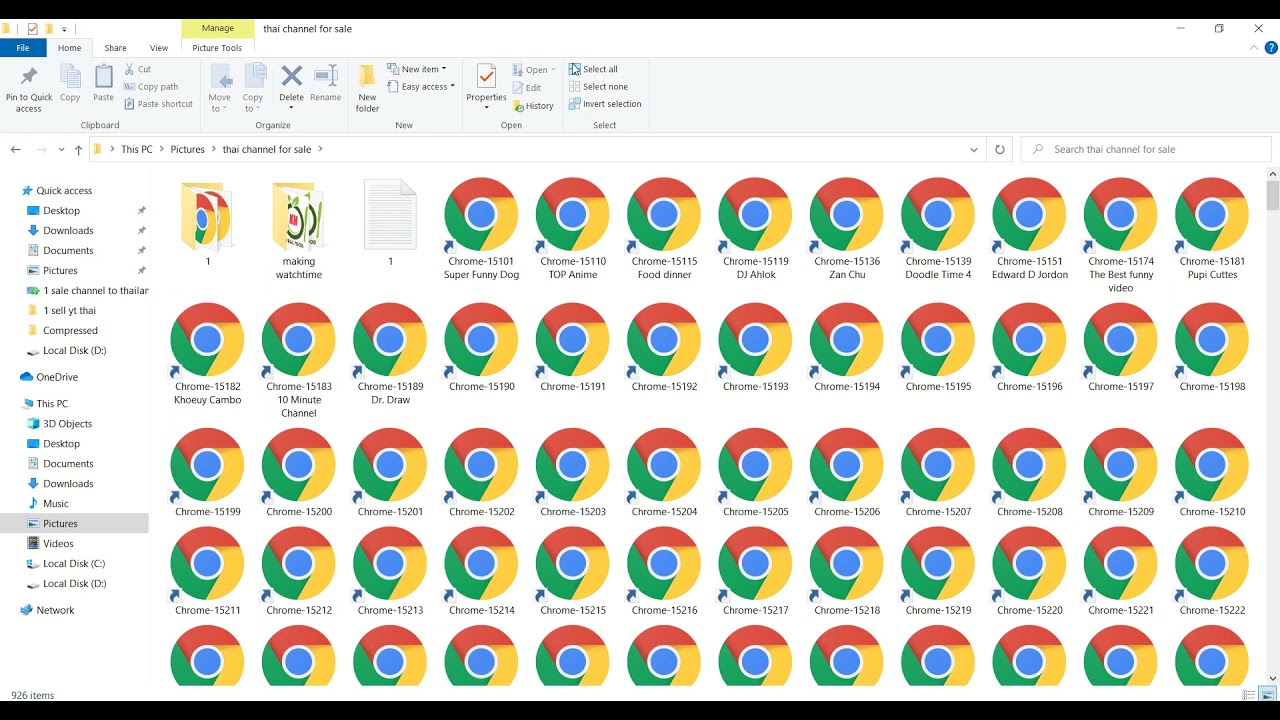Go up one folder level
This screenshot has height=720, width=1280.
point(78,149)
